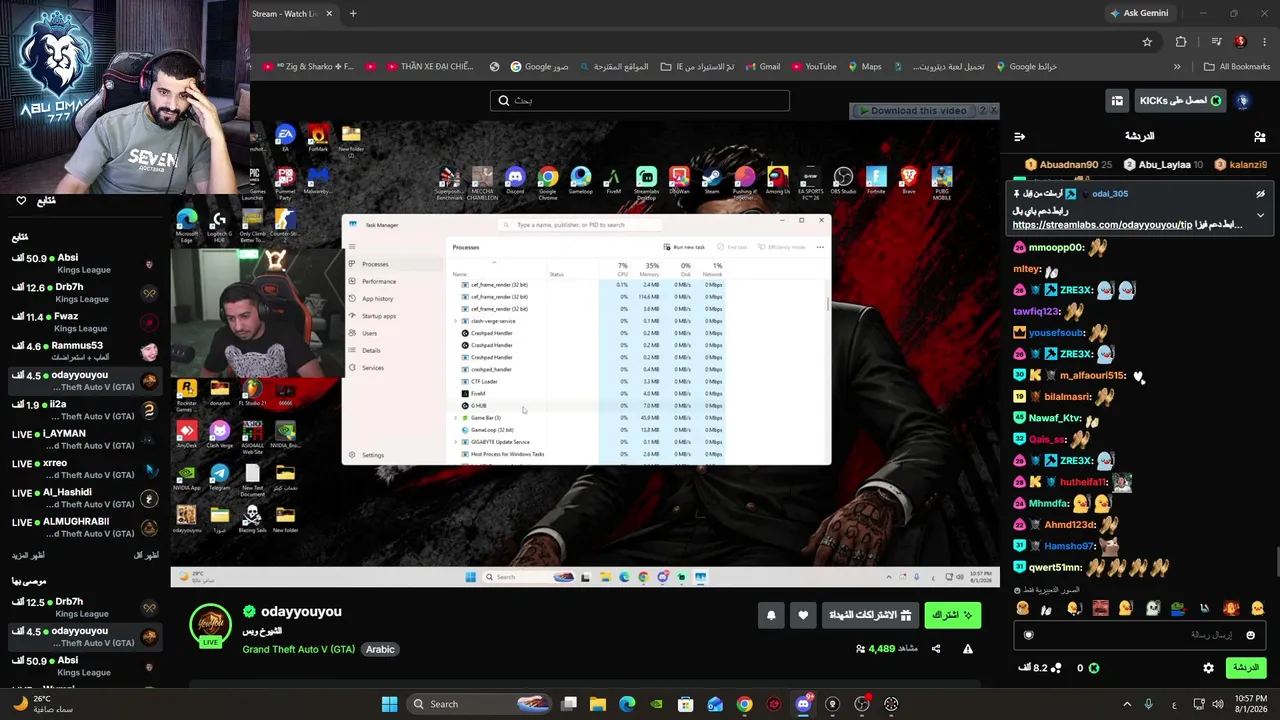Open Rammus53 channel in the sidebar
Viewport: 1280px width, 720px height.
coord(84,351)
